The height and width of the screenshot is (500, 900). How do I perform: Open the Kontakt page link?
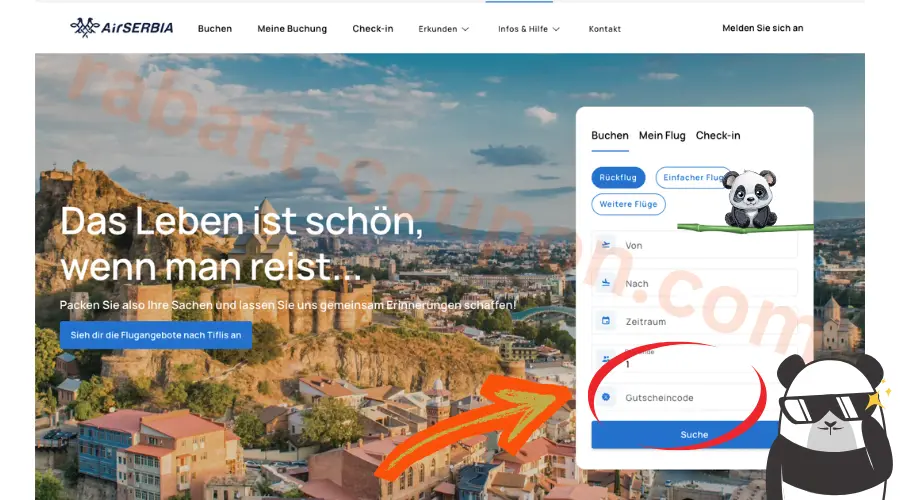(604, 29)
